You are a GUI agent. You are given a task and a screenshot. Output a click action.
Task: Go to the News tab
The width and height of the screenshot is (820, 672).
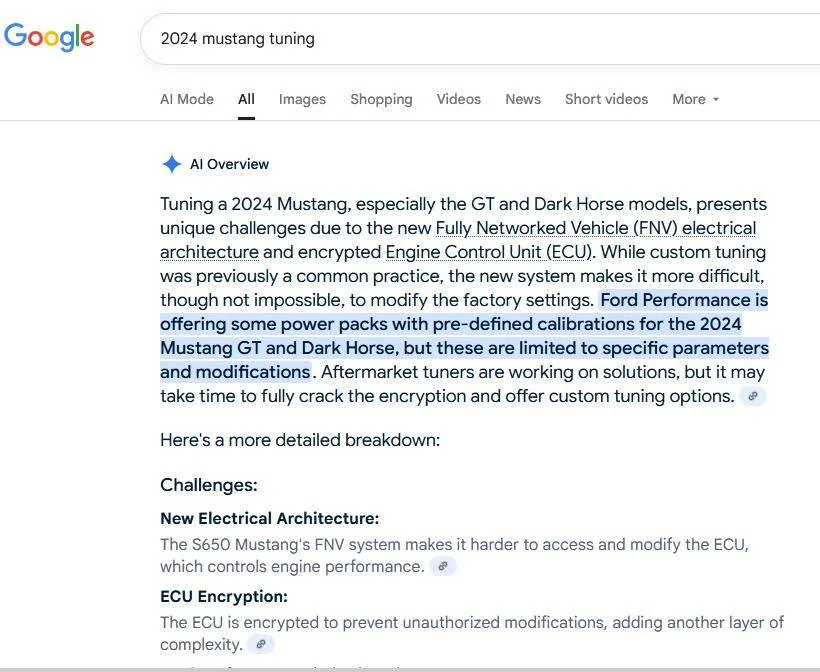tap(523, 99)
